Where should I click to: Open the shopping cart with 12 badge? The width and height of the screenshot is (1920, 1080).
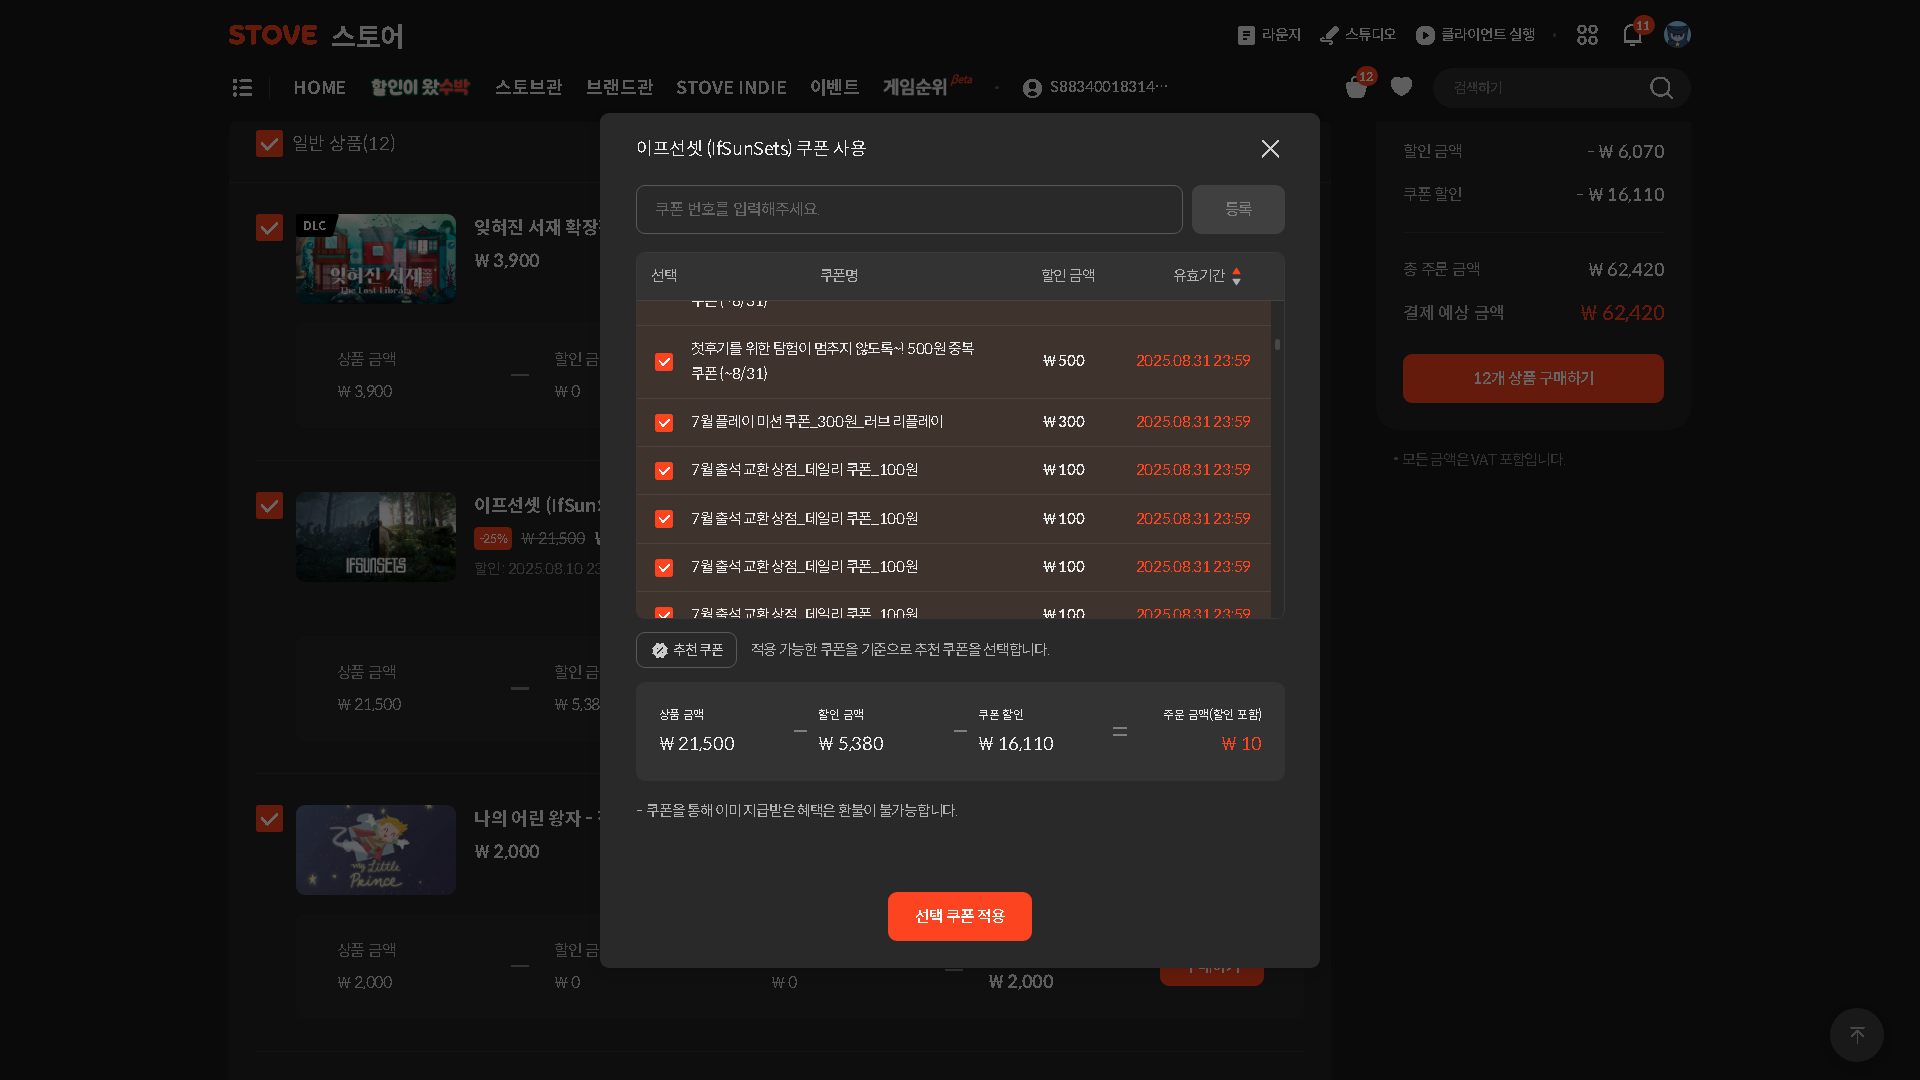pyautogui.click(x=1357, y=87)
